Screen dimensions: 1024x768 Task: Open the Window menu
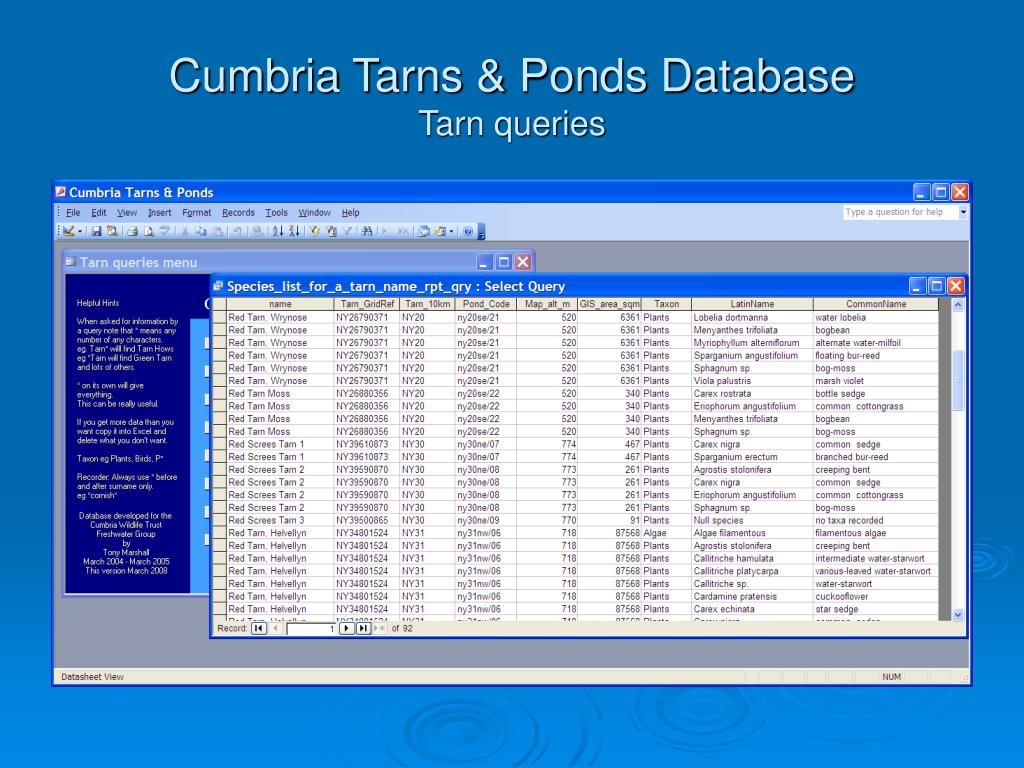pyautogui.click(x=315, y=213)
